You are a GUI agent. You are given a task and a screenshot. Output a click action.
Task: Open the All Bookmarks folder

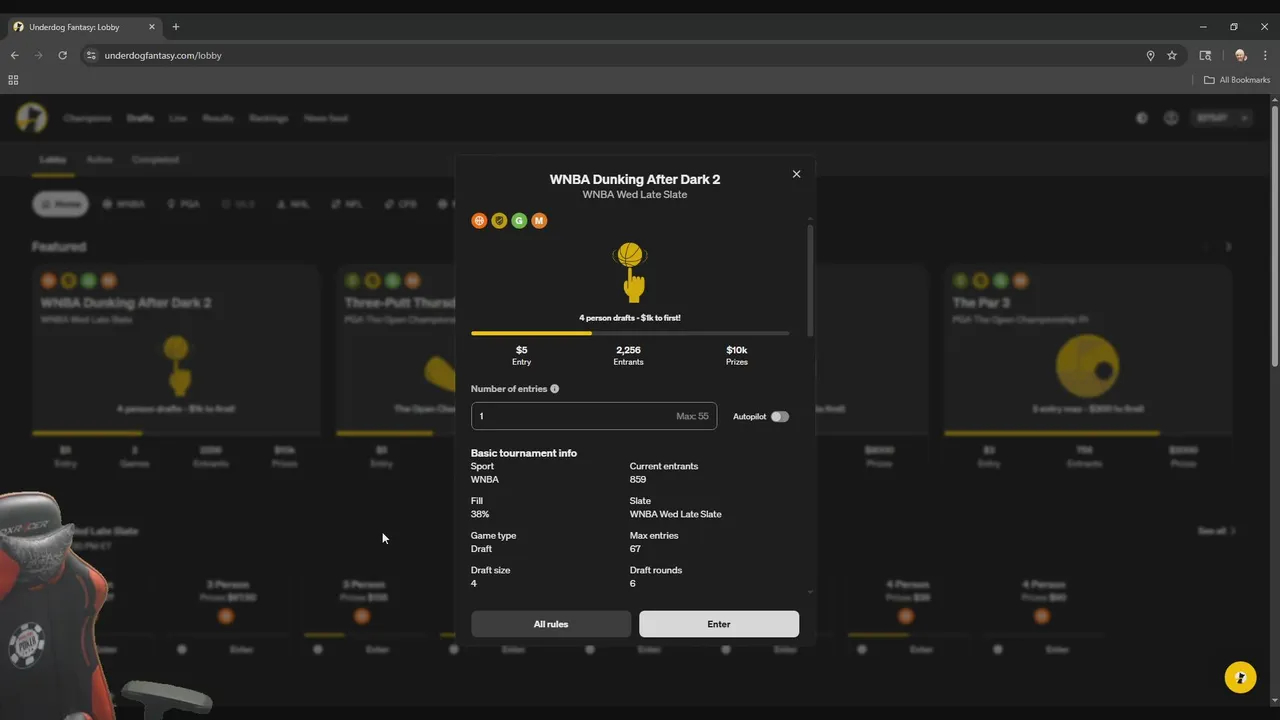click(1237, 80)
